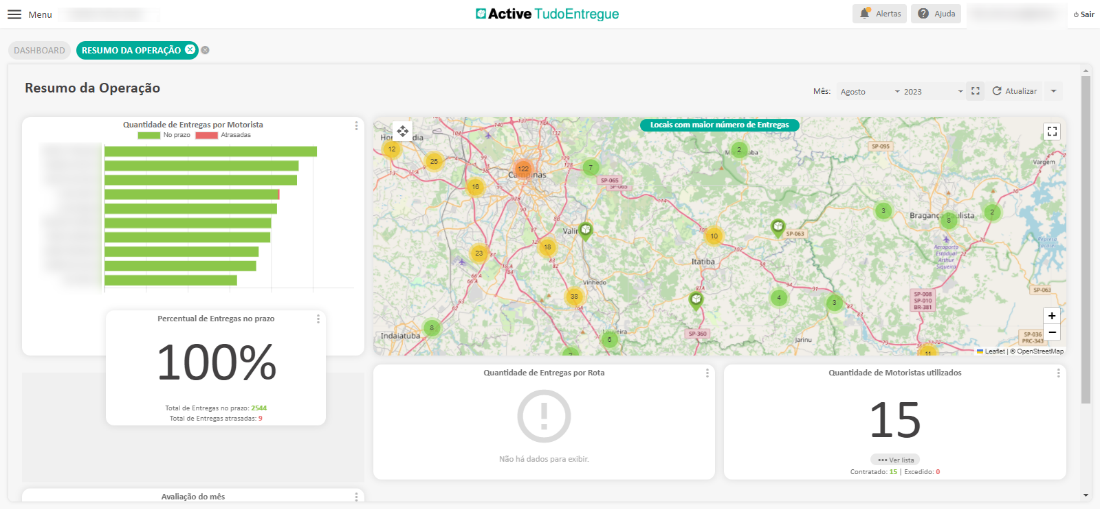Toggle the 'Atrasadas' red legend item
The image size is (1100, 509).
pos(224,134)
